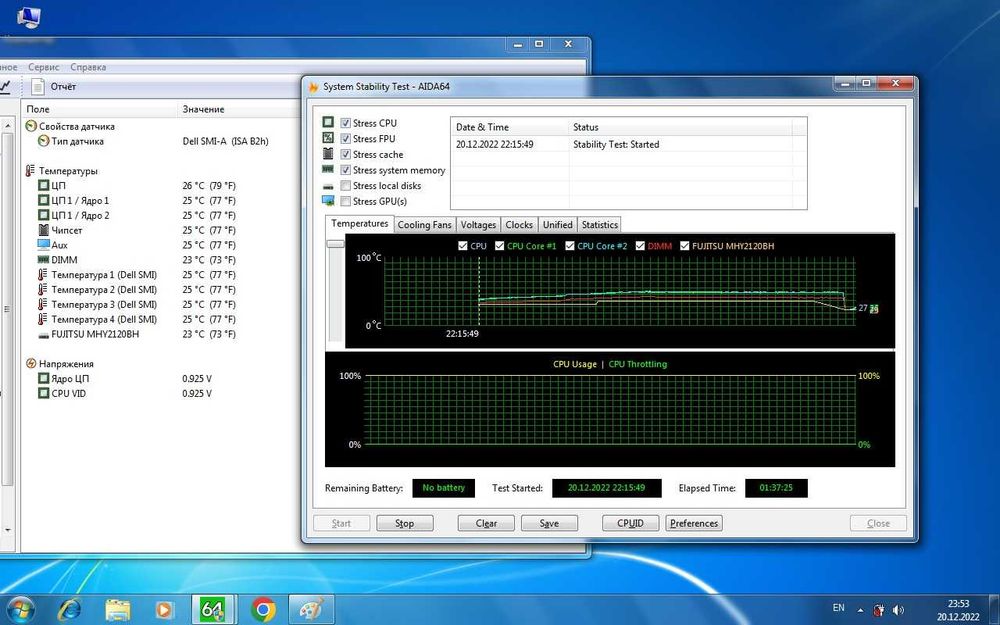
Task: Click the Поле column header
Action: (x=99, y=109)
